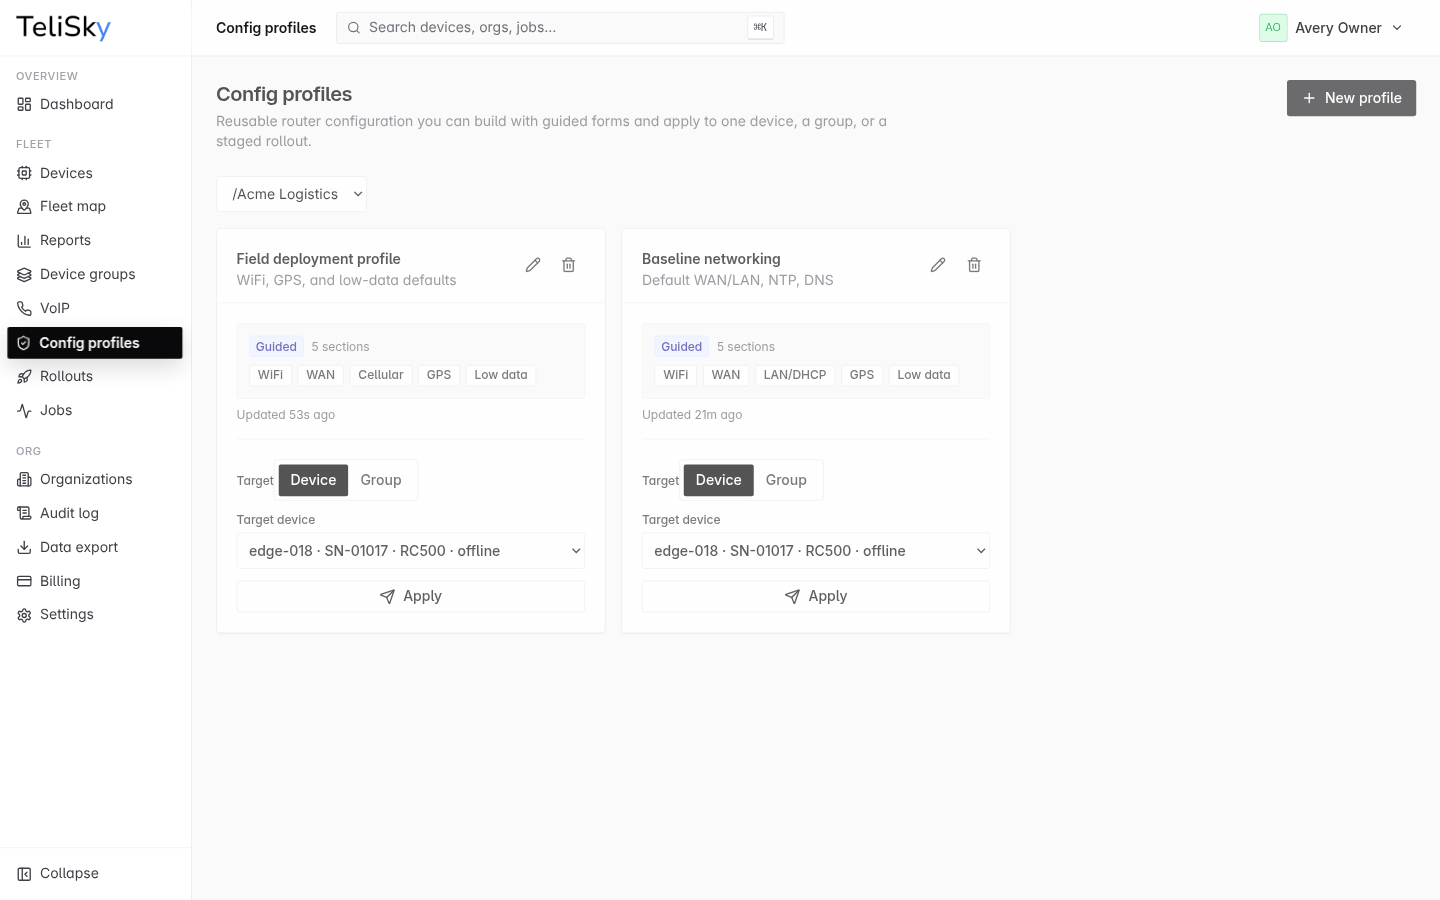Click the AO avatar badge
1440x900 pixels.
pyautogui.click(x=1273, y=28)
